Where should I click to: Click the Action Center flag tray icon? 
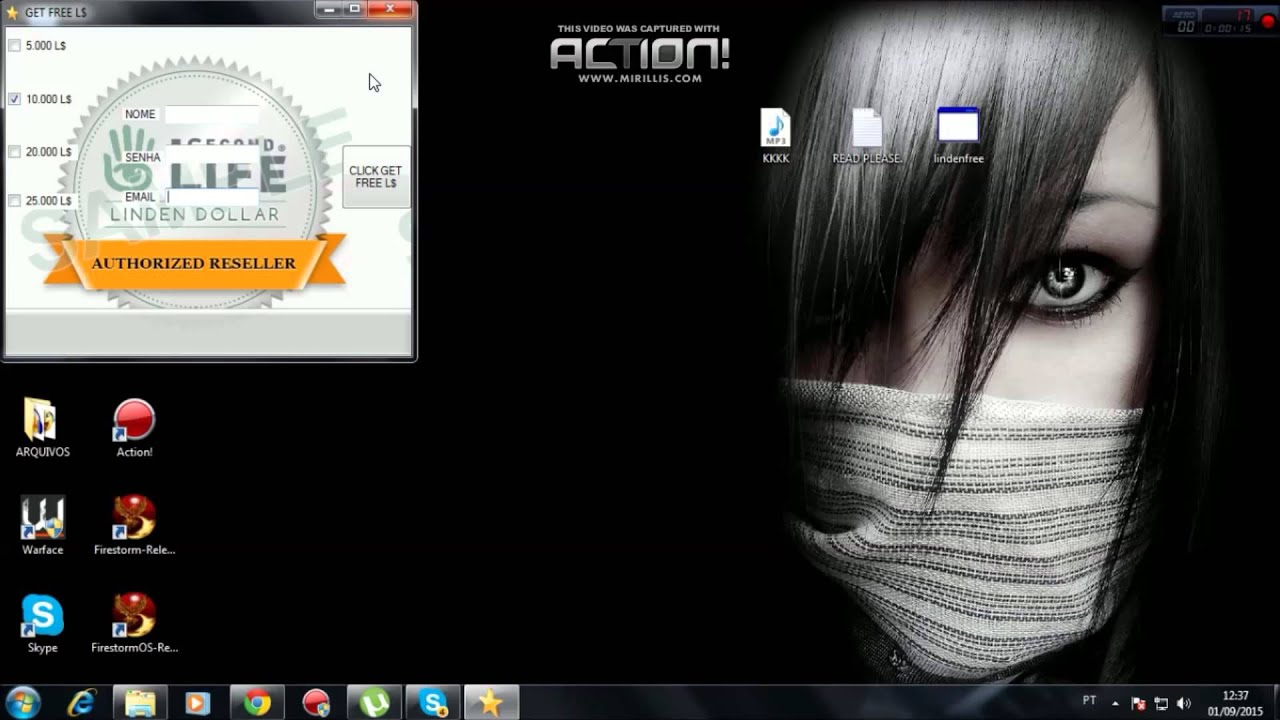[1138, 703]
